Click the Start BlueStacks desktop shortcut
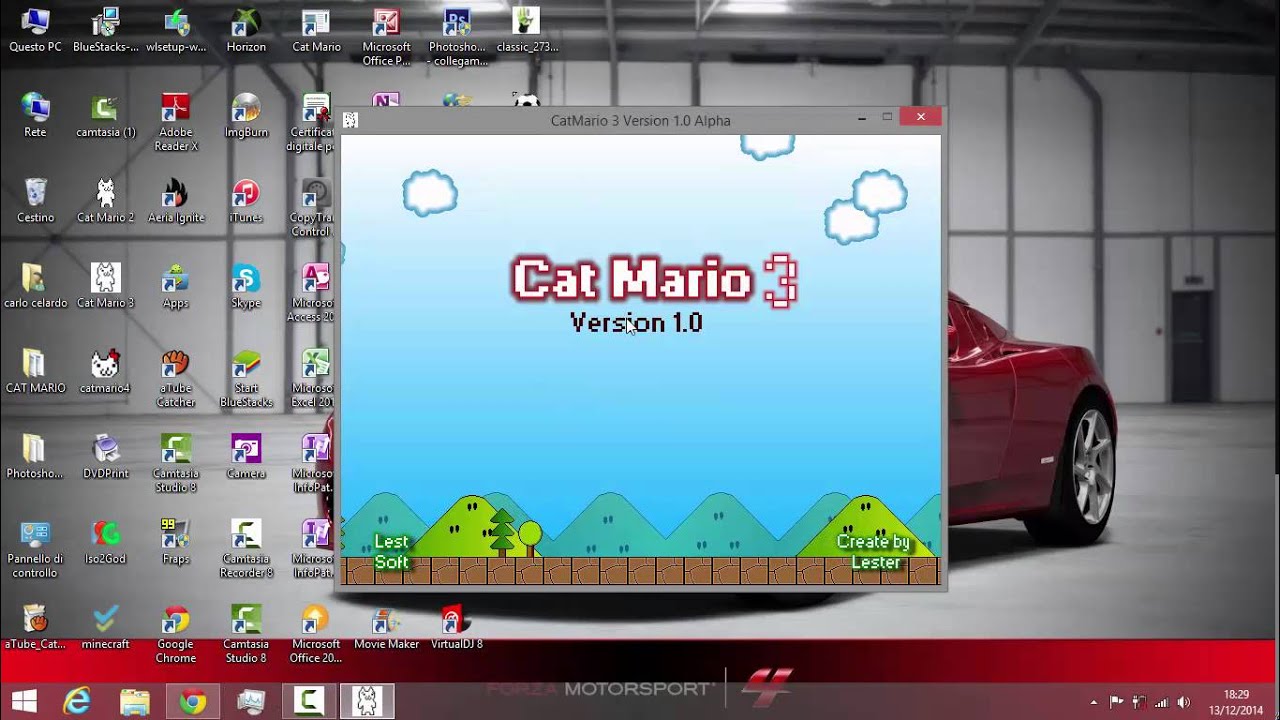The image size is (1280, 720). point(246,378)
